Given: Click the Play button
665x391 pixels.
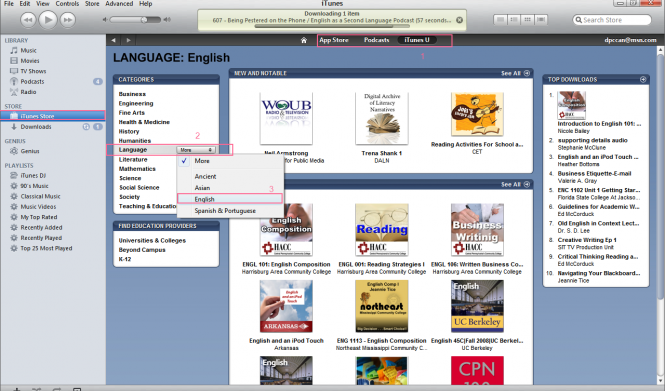Looking at the screenshot, I should point(48,20).
